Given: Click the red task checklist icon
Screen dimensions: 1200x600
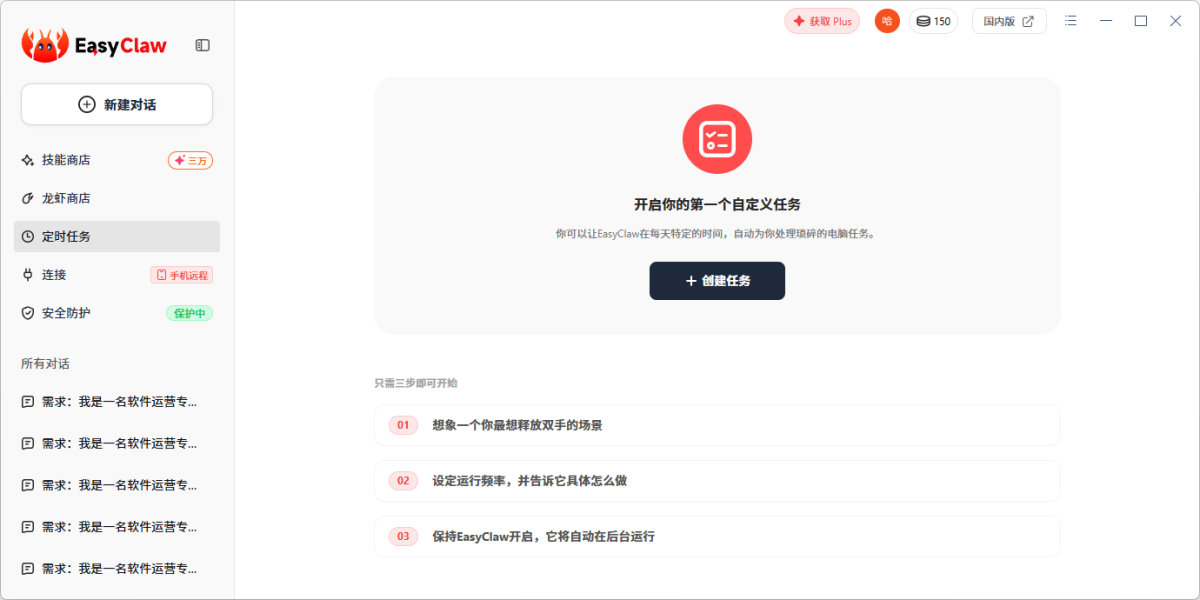Looking at the screenshot, I should [717, 139].
